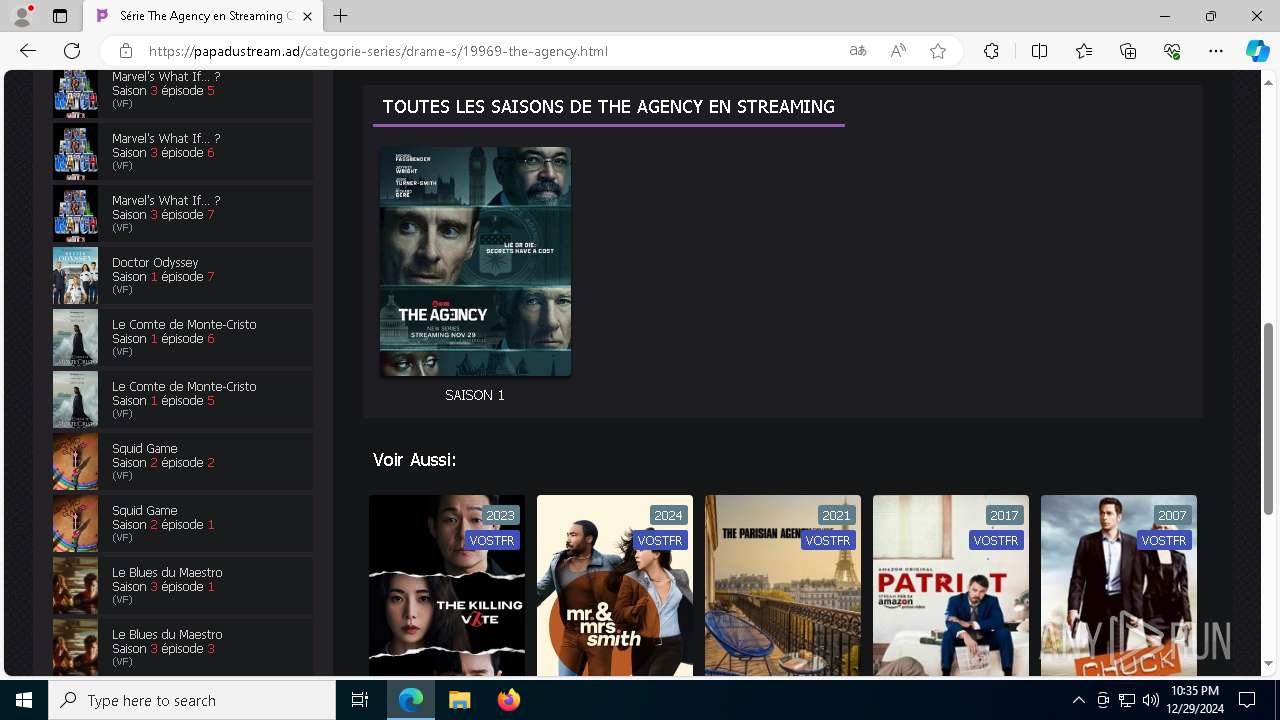This screenshot has height=720, width=1280.
Task: Open the notifications center icon
Action: click(x=1247, y=700)
